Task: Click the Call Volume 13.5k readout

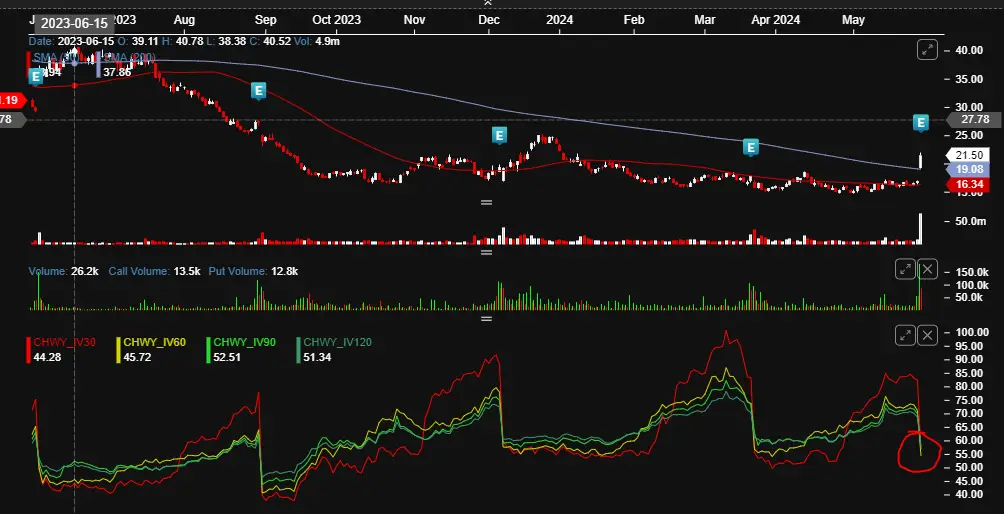Action: click(x=154, y=271)
